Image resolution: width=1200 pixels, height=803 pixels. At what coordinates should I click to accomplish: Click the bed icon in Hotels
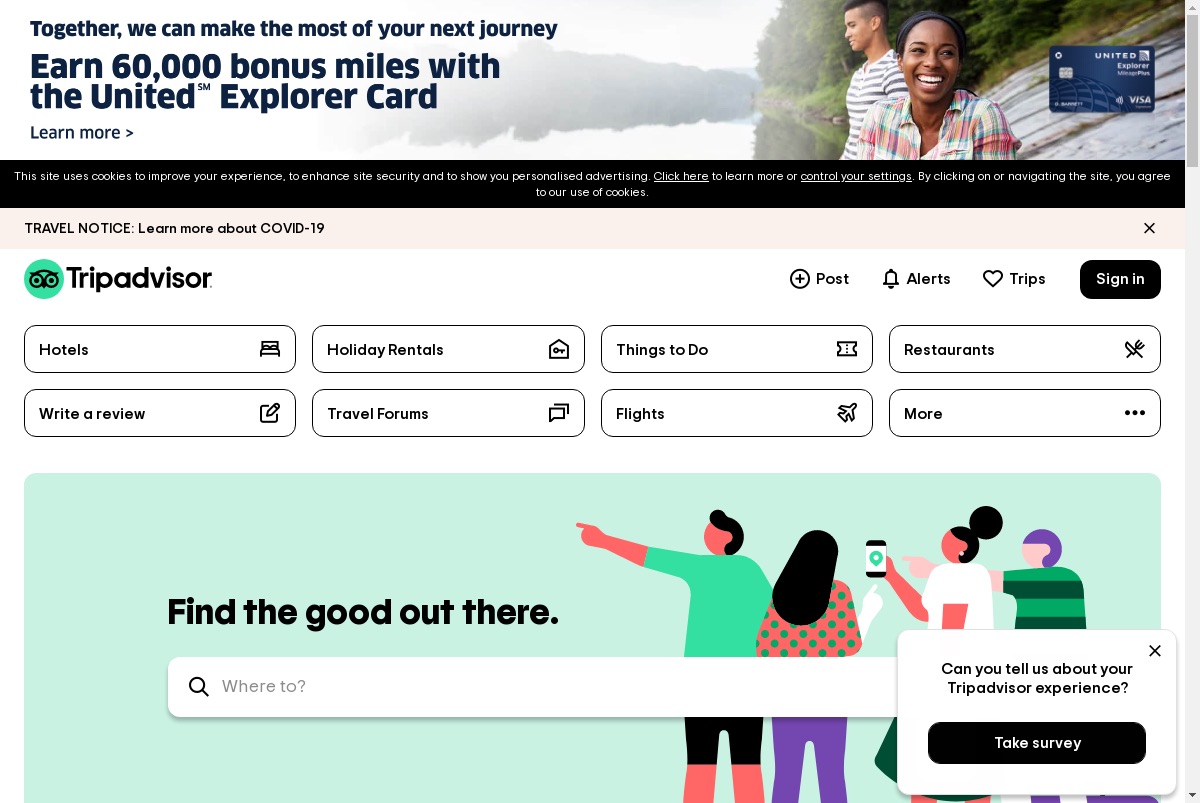pos(270,349)
